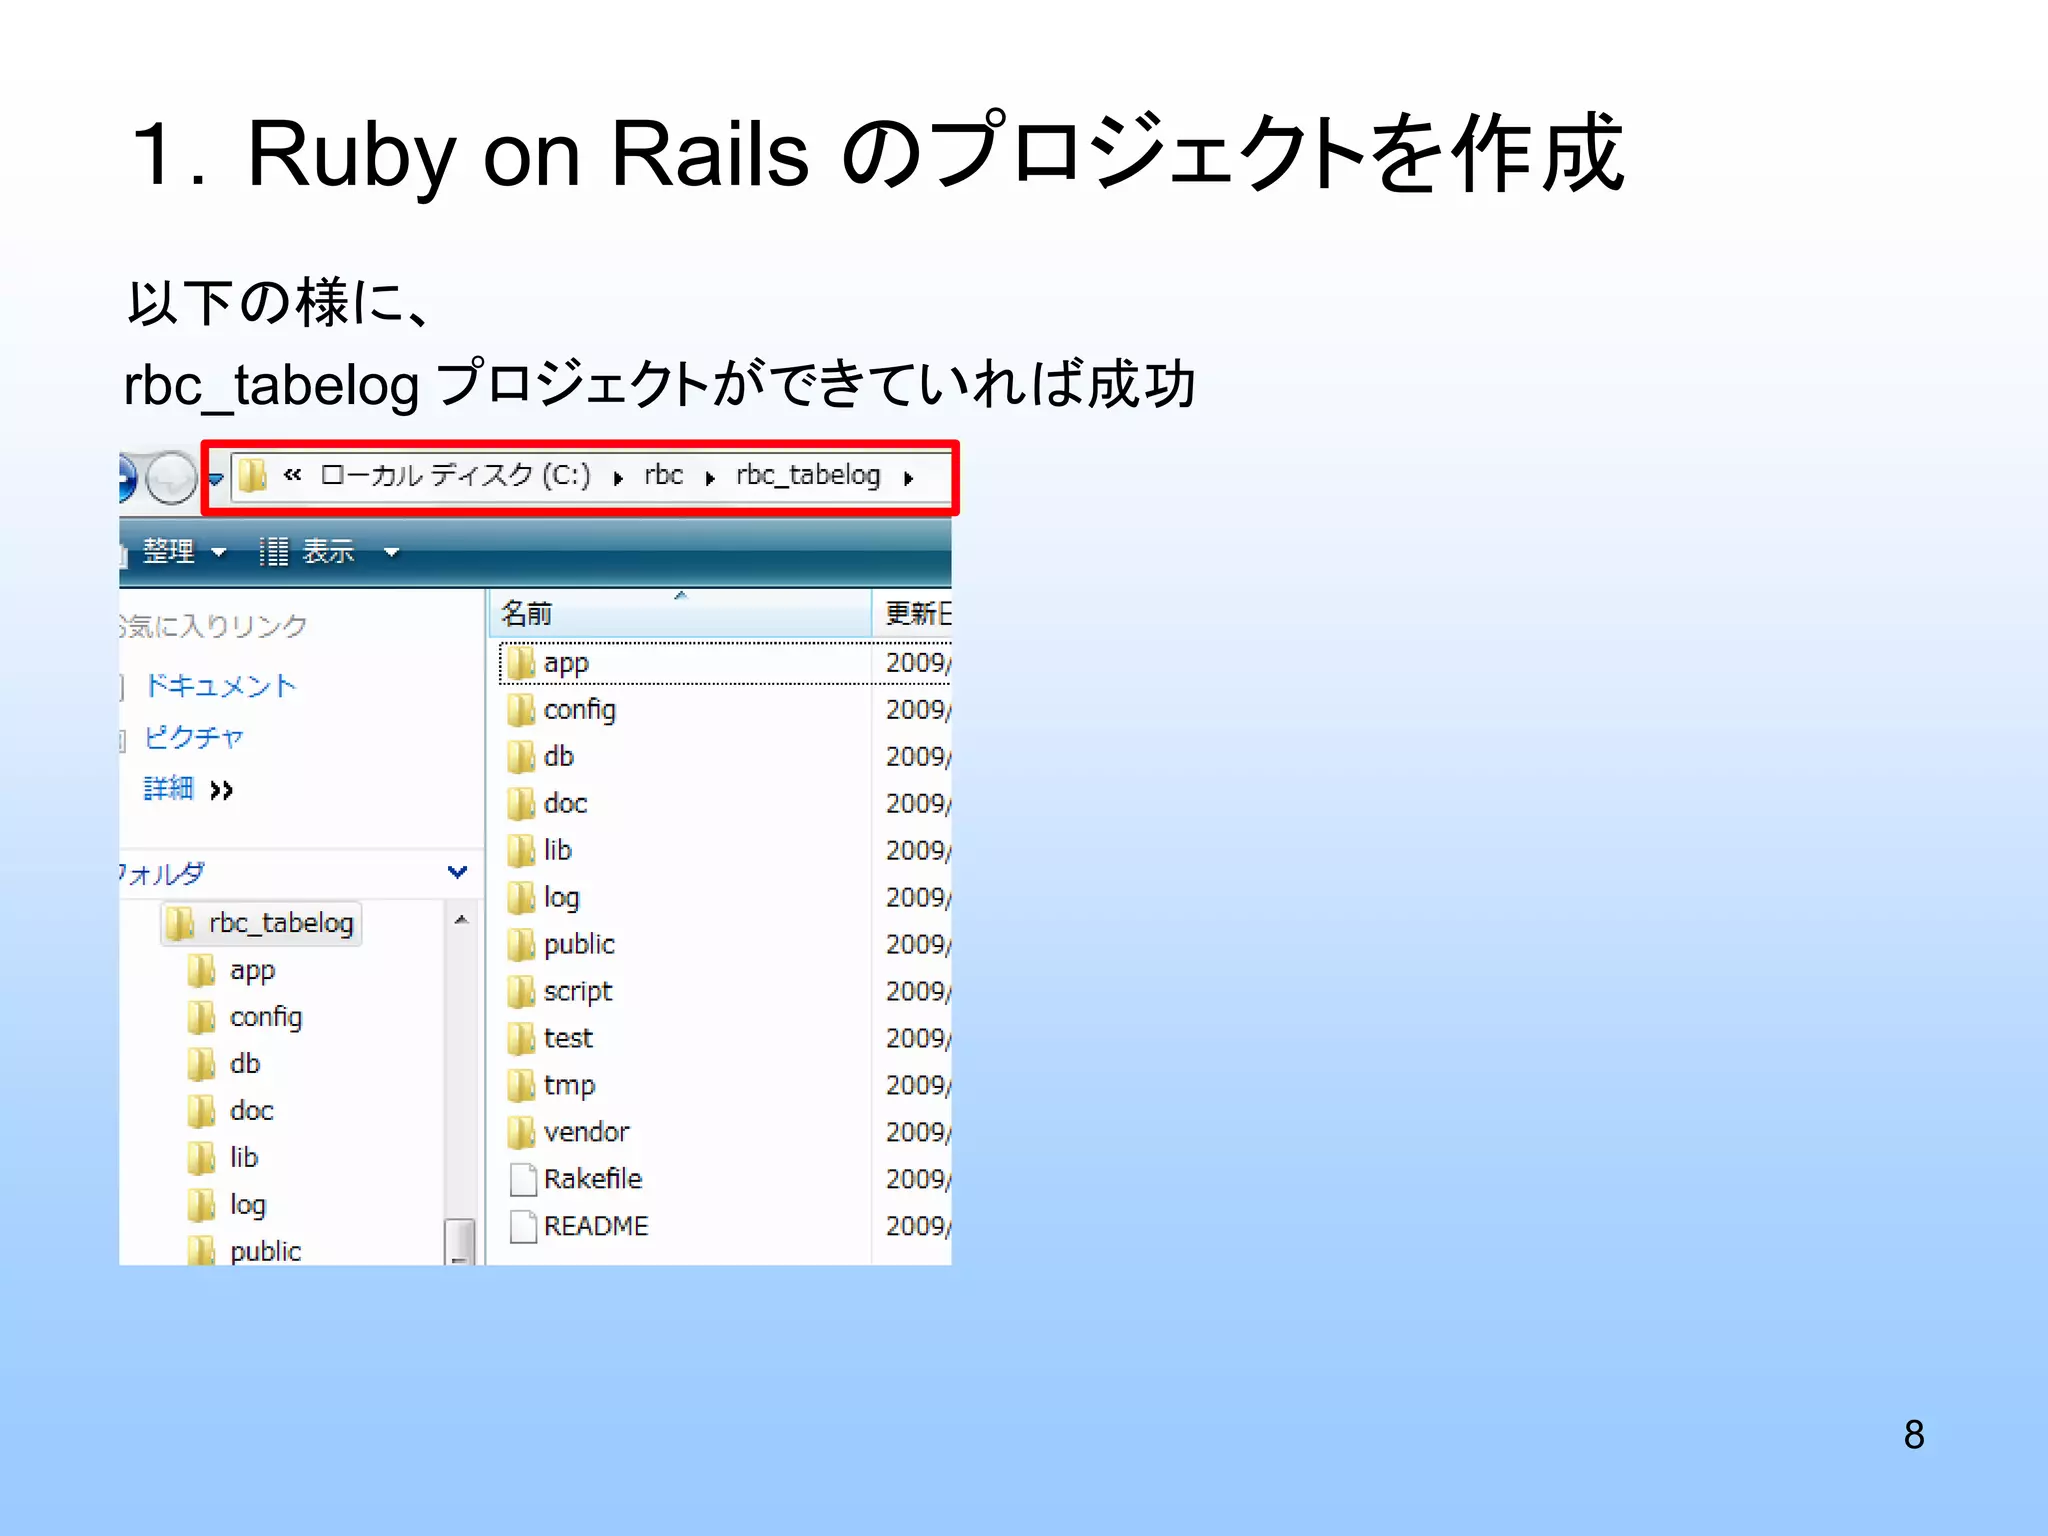Screen dimensions: 2048x1536
Task: Expand breadcrumb arrow after rbc
Action: click(710, 479)
